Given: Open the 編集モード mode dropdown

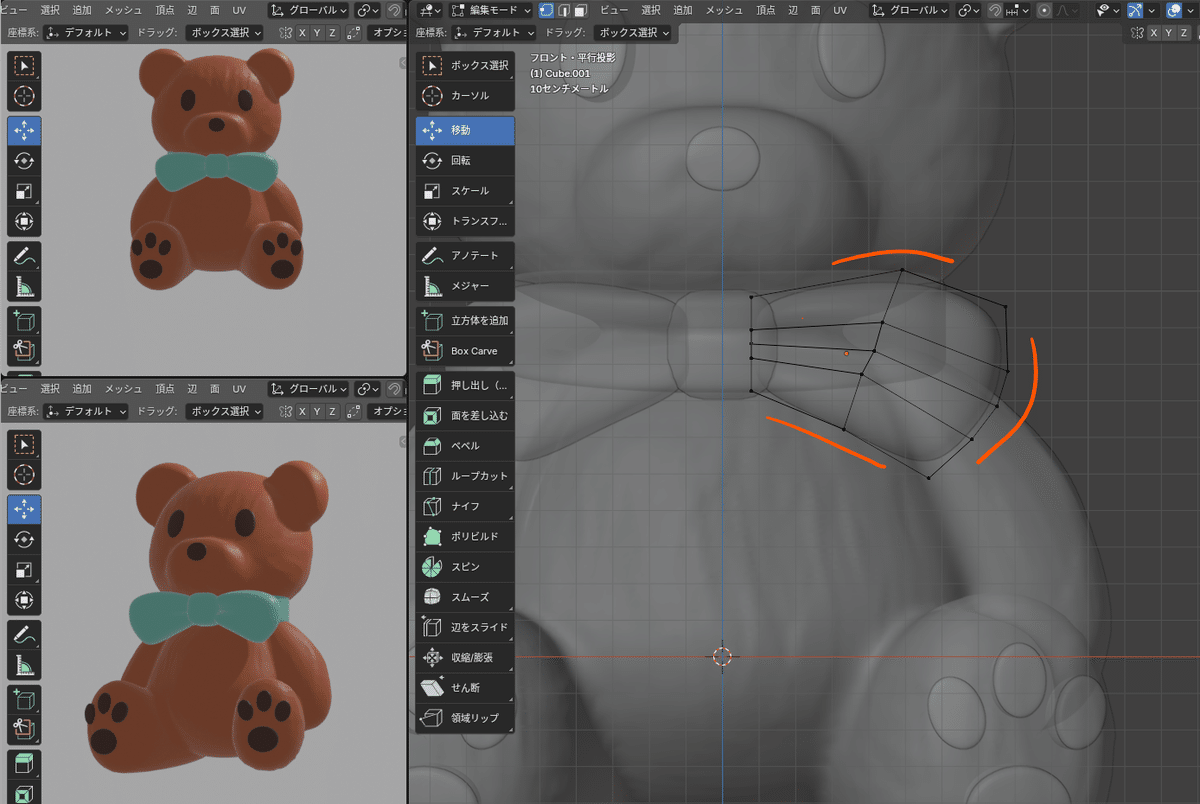Looking at the screenshot, I should coord(492,10).
